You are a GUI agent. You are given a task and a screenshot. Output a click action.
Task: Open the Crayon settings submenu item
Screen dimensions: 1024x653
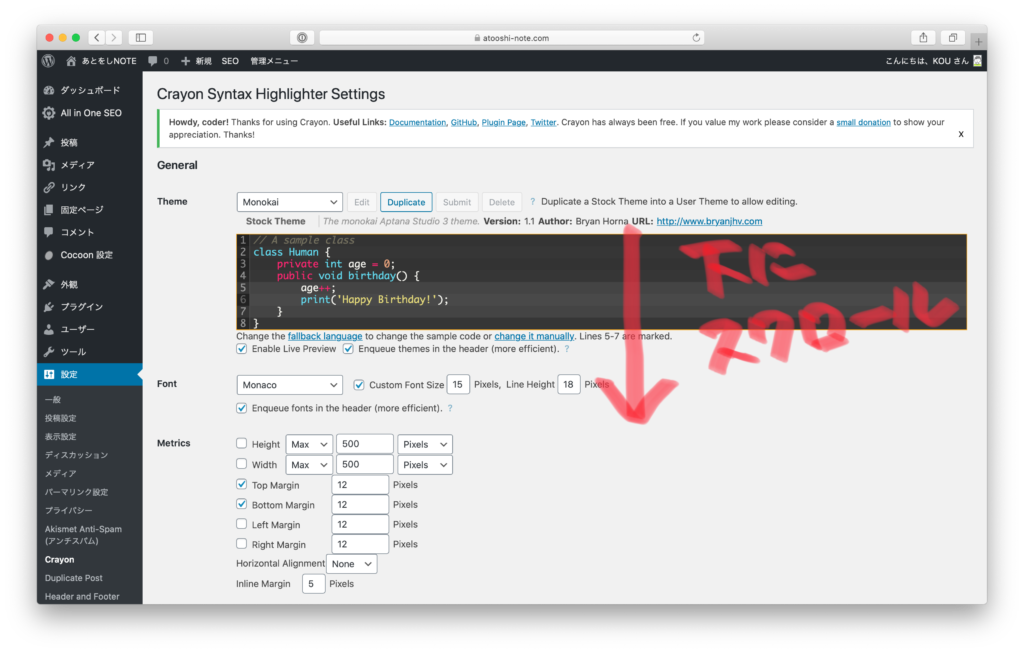point(60,560)
